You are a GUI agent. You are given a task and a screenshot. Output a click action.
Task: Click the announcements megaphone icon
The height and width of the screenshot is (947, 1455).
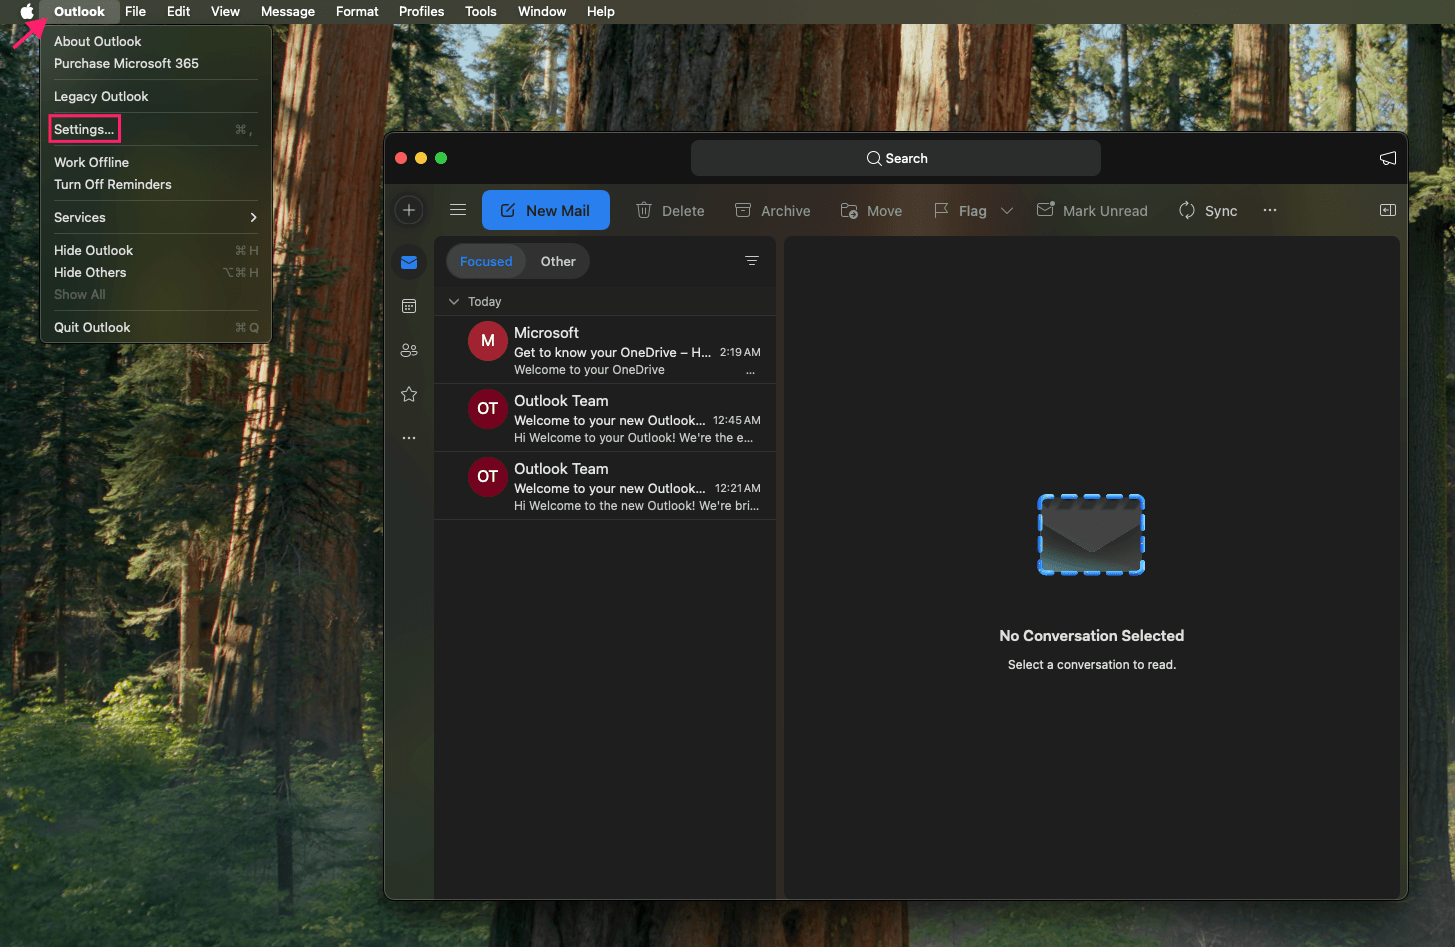(1388, 158)
